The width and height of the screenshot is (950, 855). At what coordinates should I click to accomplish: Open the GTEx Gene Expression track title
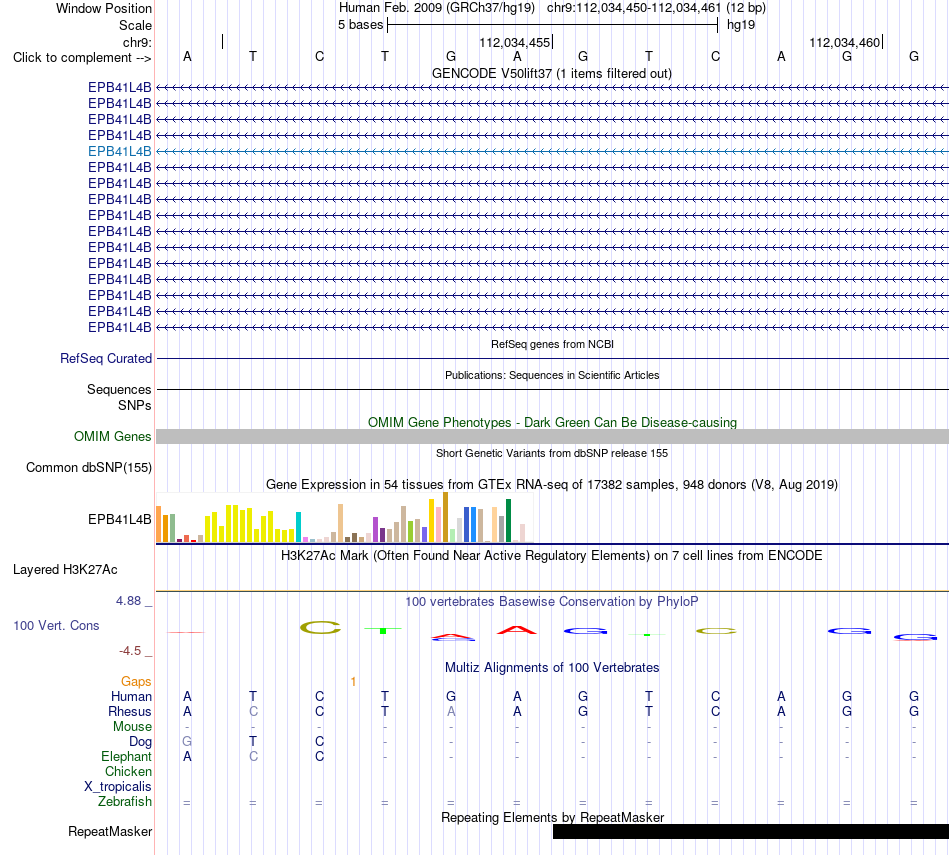552,485
